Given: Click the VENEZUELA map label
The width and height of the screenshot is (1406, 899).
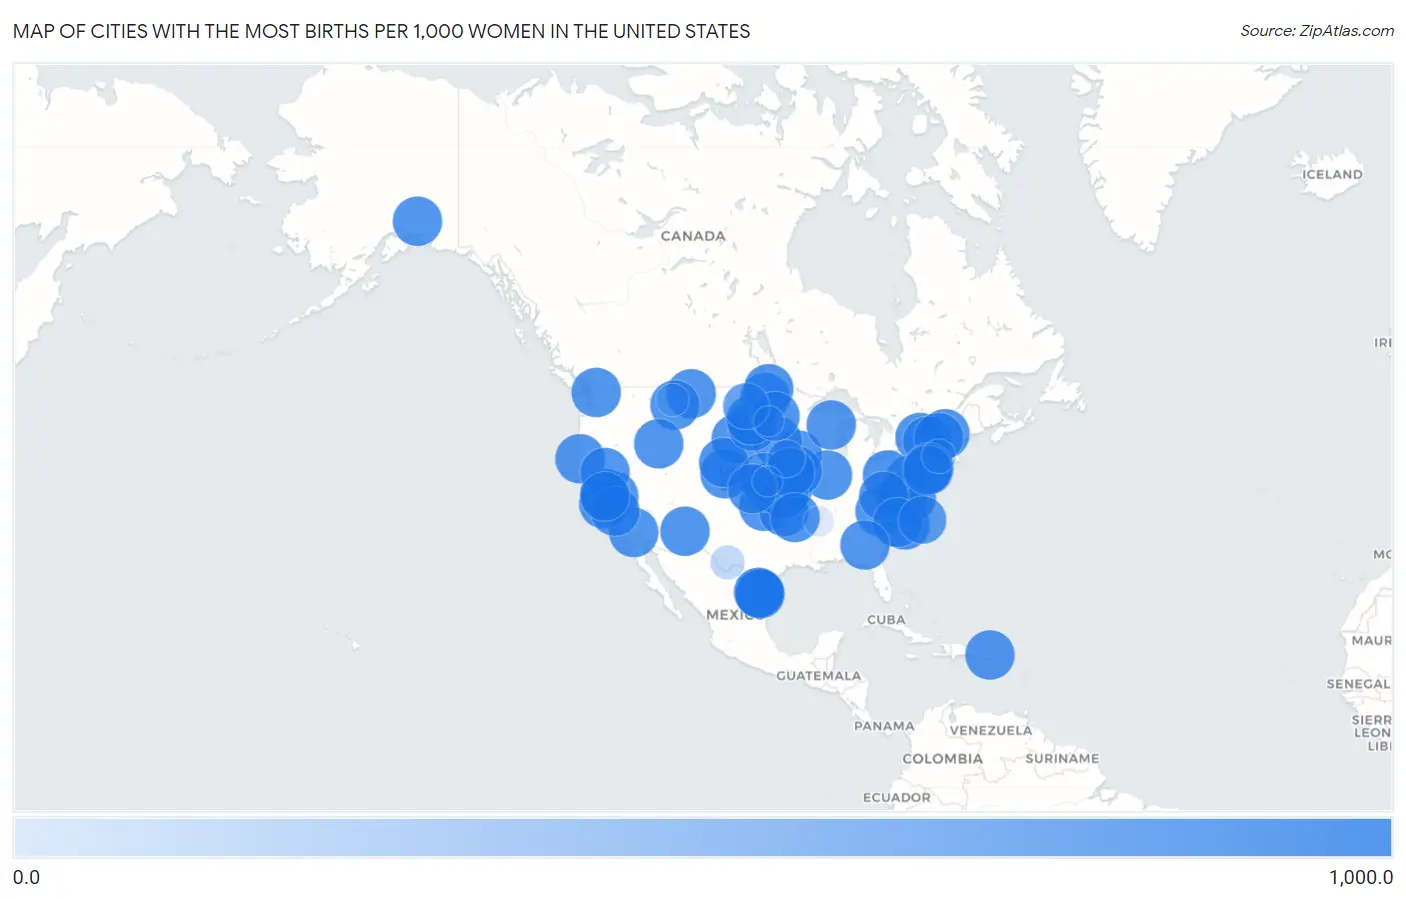Looking at the screenshot, I should [990, 731].
